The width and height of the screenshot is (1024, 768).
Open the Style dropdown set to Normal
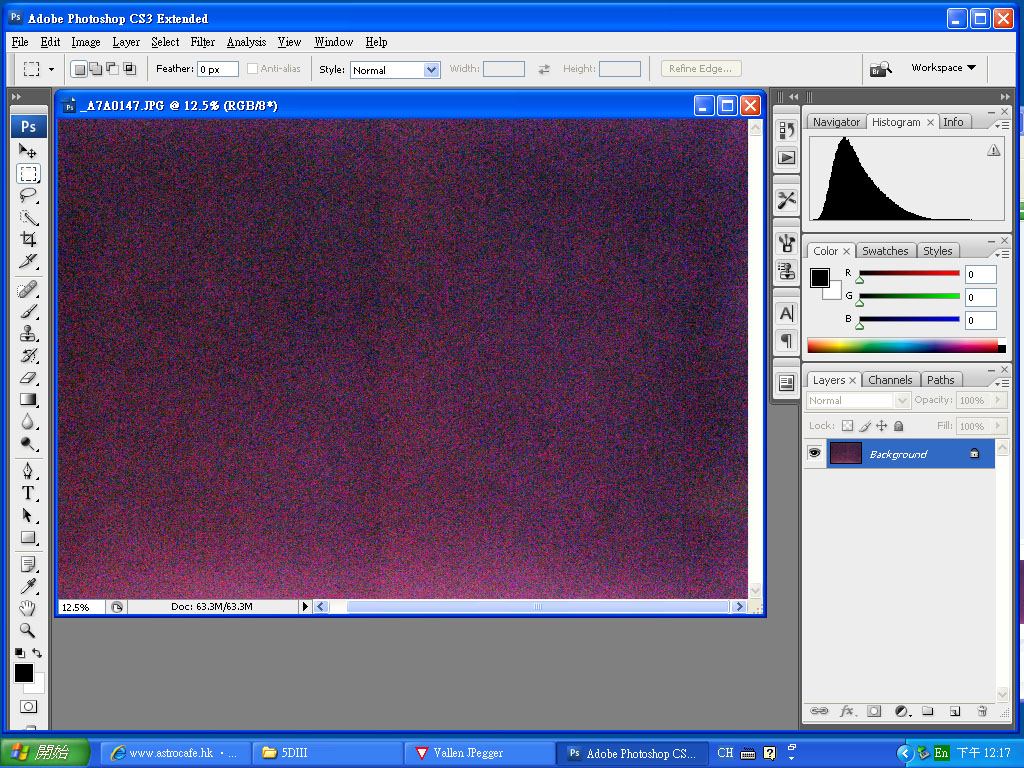pos(394,70)
